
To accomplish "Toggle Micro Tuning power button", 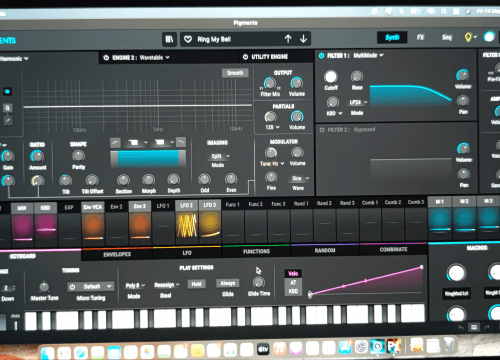I will (x=72, y=287).
